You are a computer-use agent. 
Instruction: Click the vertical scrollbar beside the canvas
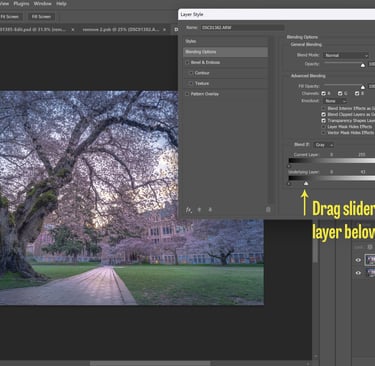click(316, 242)
